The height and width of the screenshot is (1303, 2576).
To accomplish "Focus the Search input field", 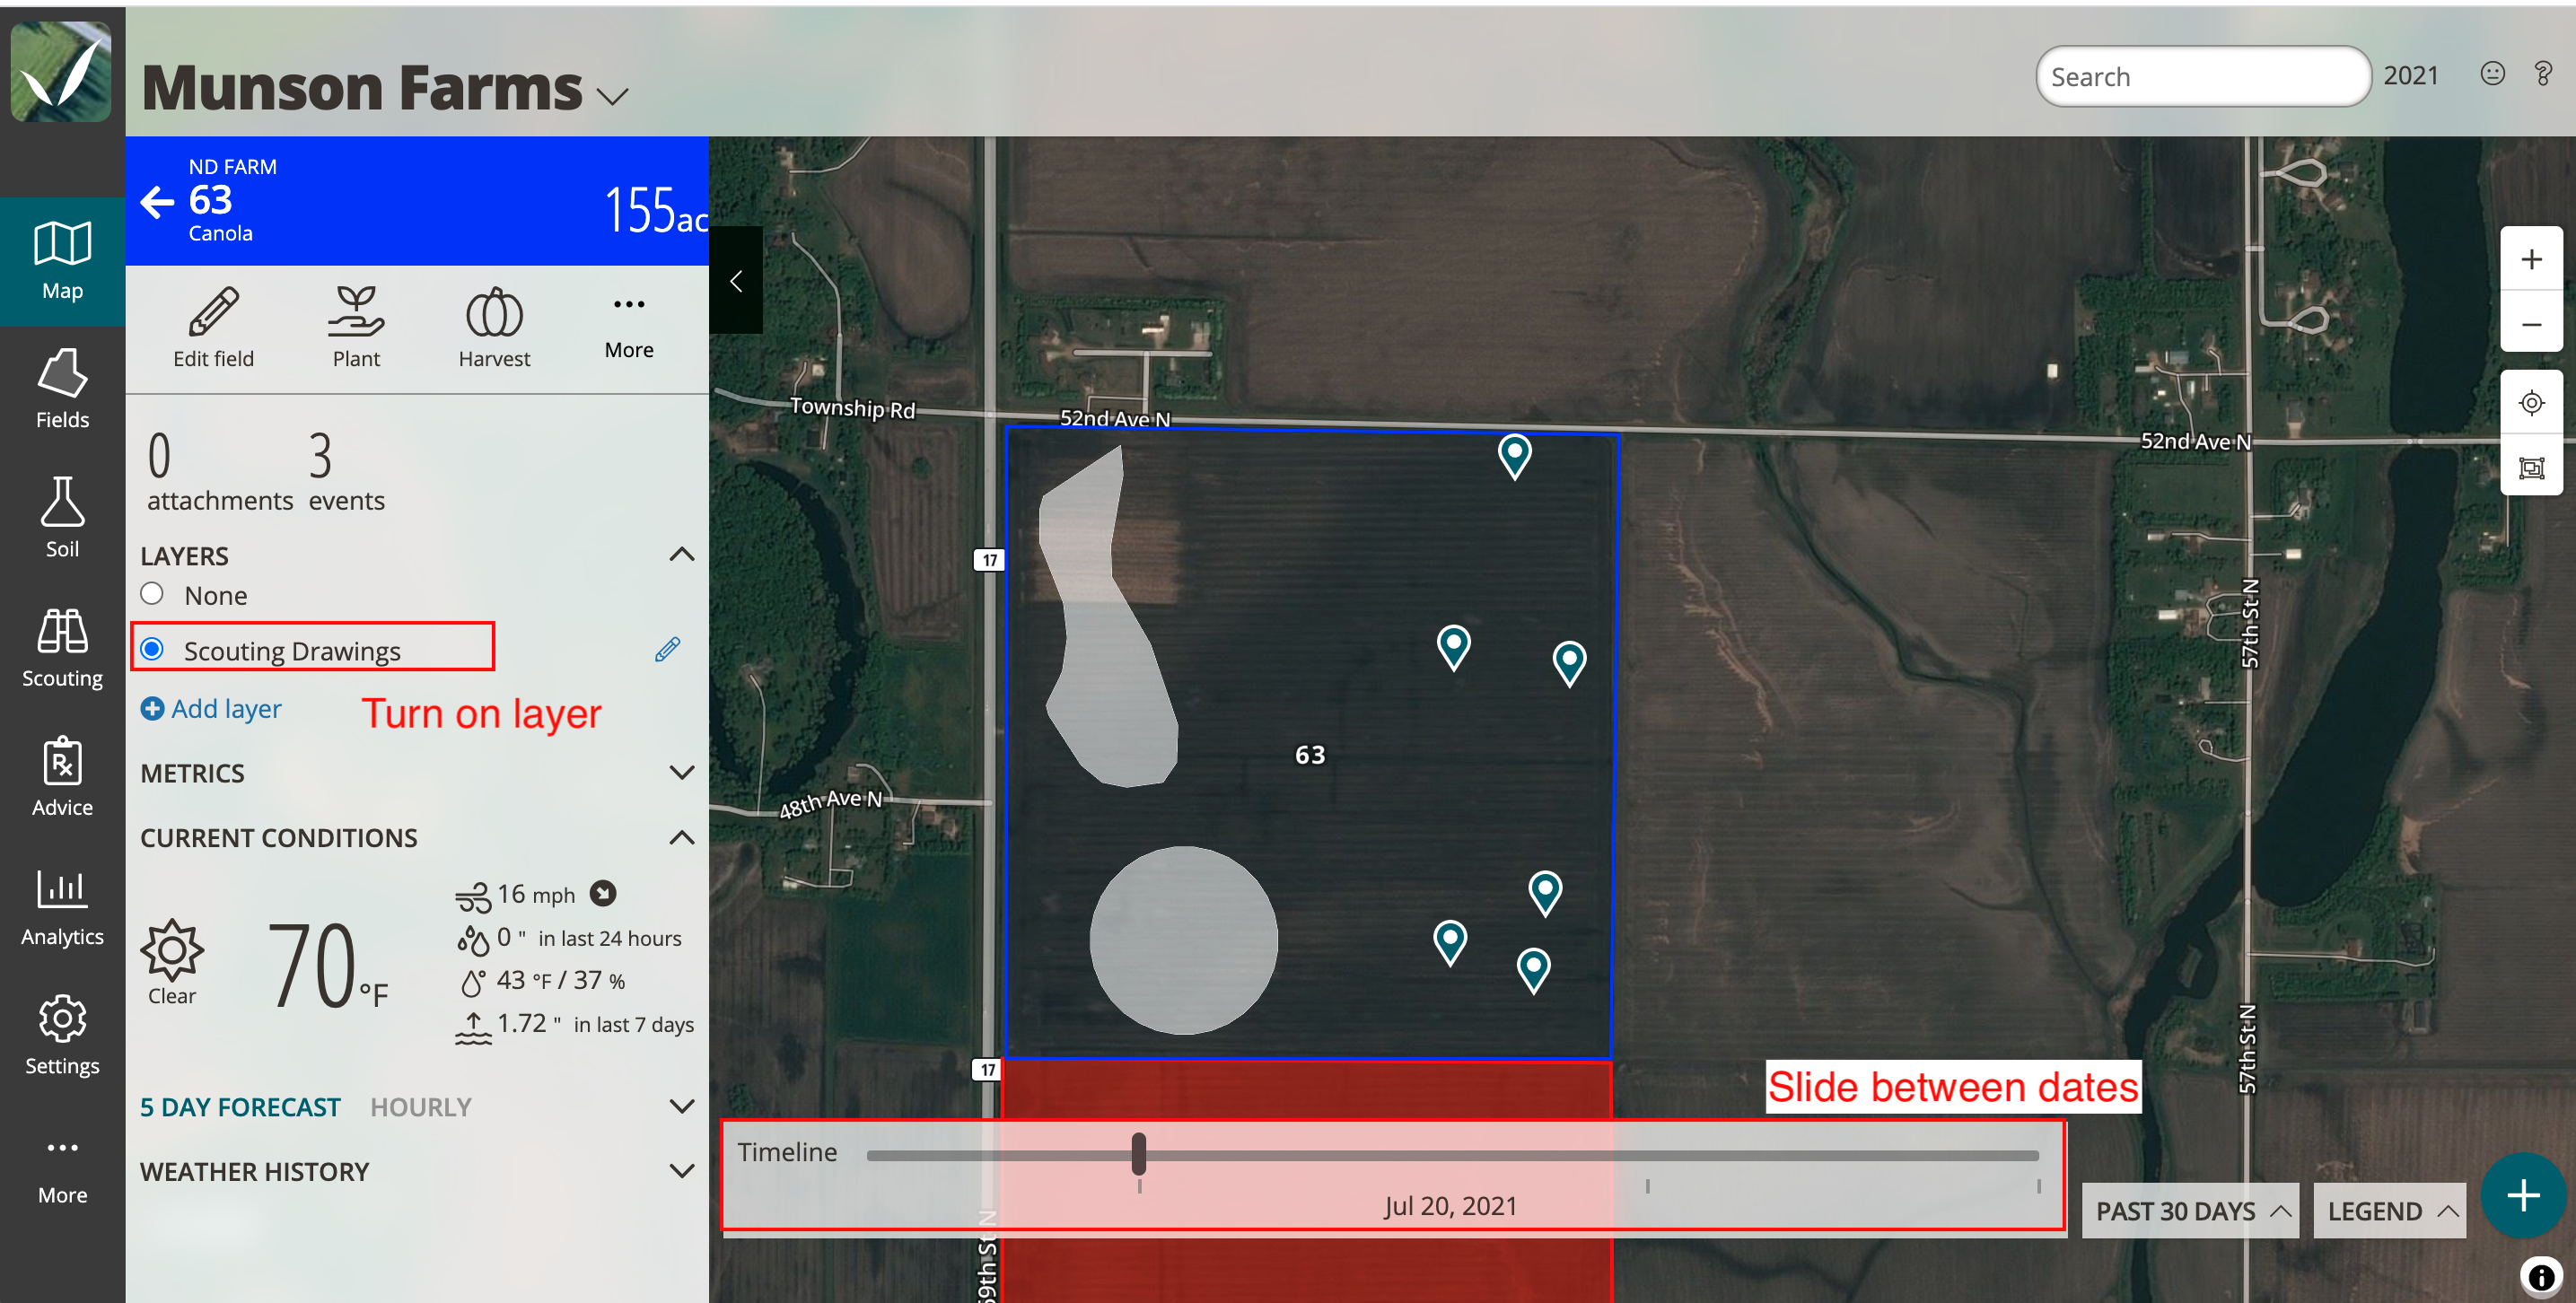I will [2203, 76].
